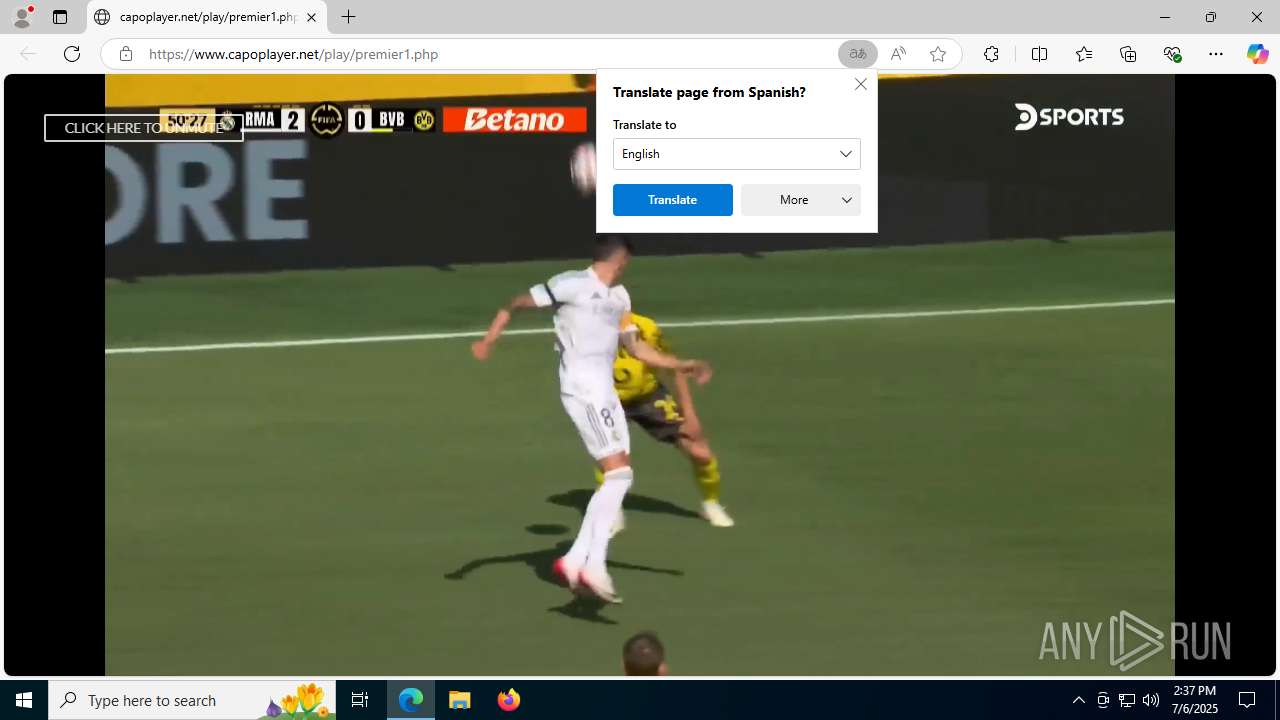
Task: Open the notification center icon
Action: (x=1247, y=700)
